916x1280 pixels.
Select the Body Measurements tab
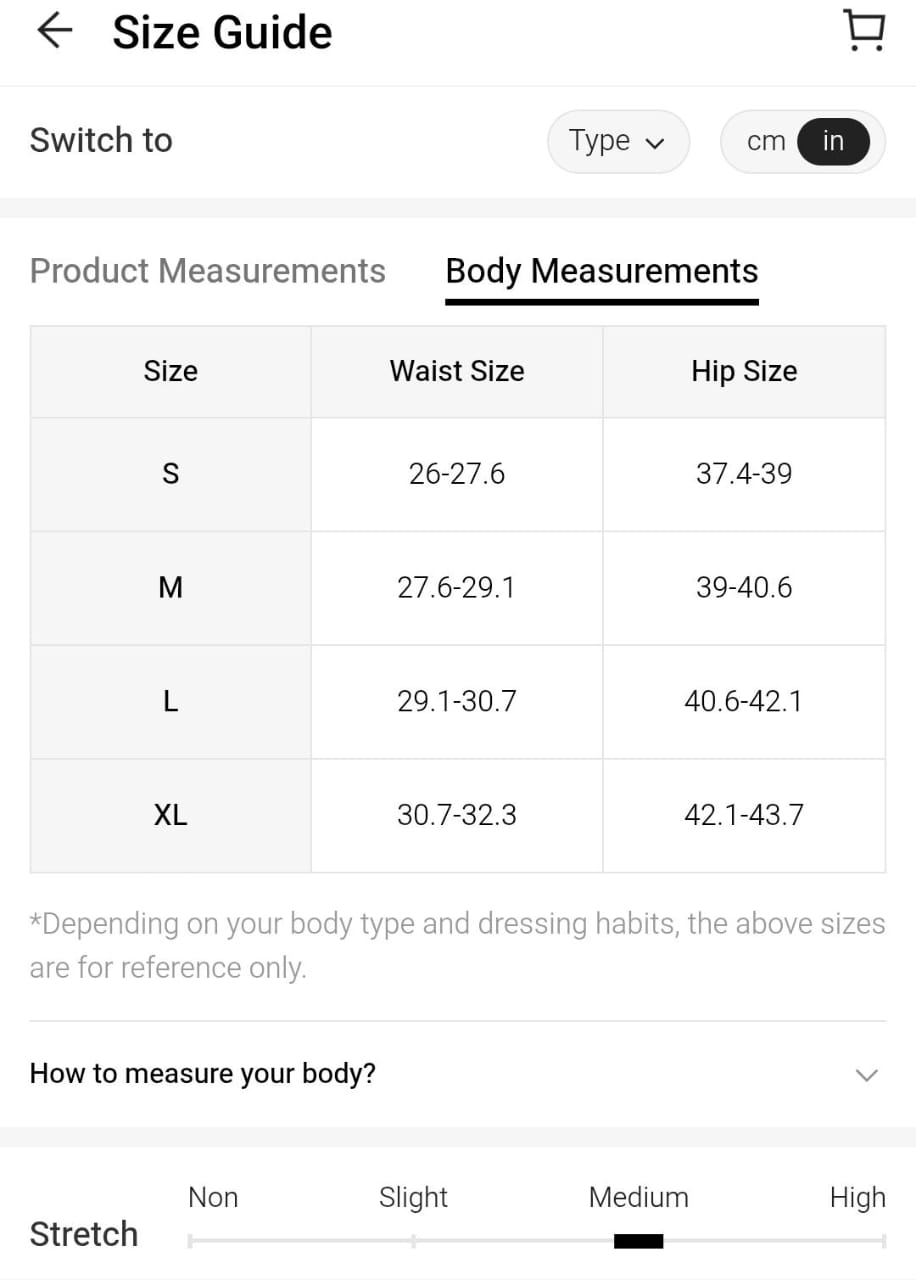pos(601,271)
